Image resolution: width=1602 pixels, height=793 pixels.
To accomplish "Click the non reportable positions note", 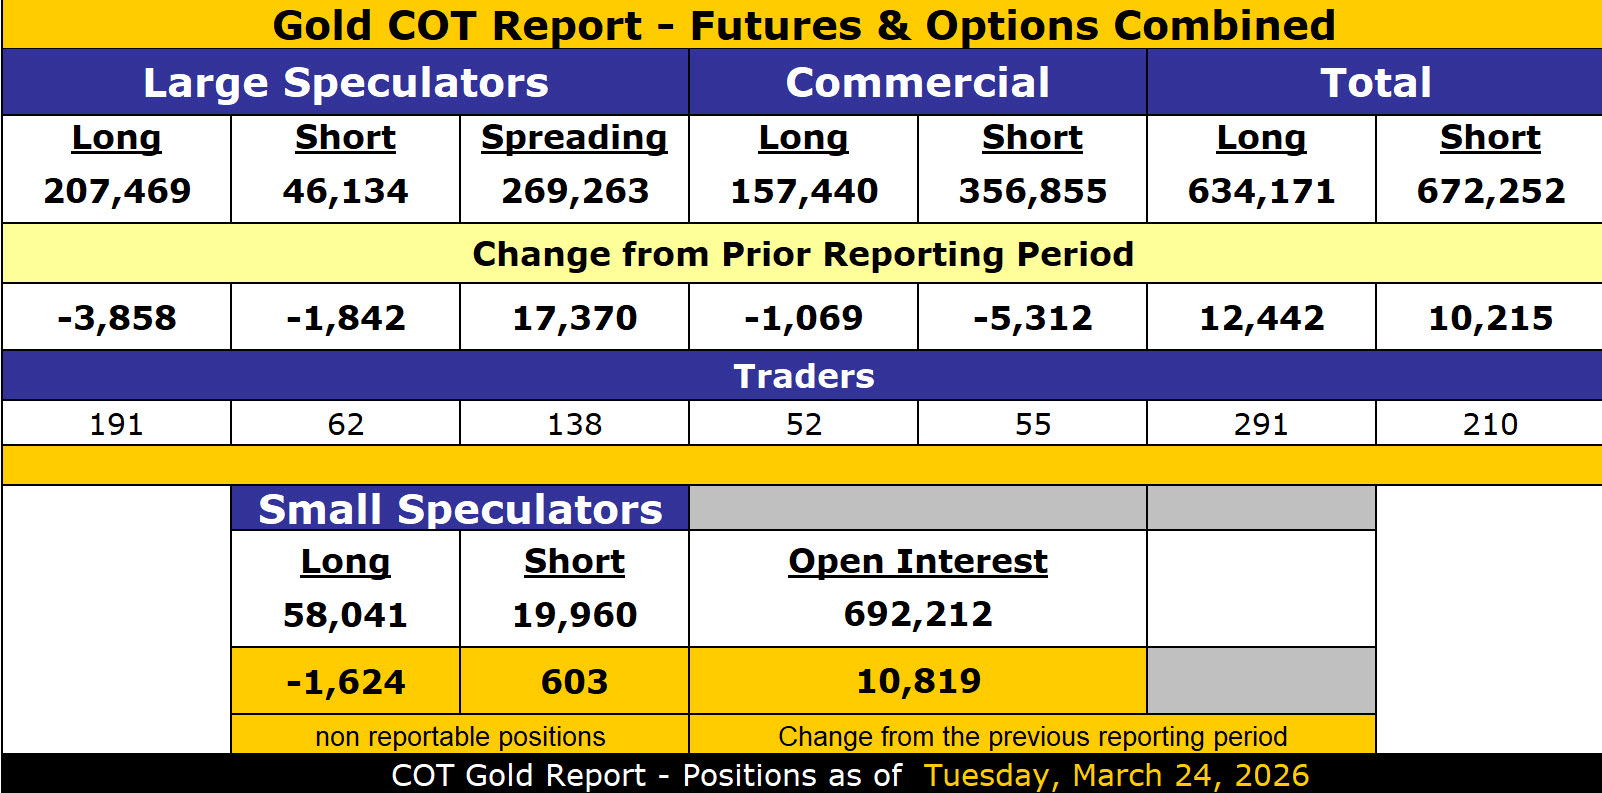I will point(460,737).
